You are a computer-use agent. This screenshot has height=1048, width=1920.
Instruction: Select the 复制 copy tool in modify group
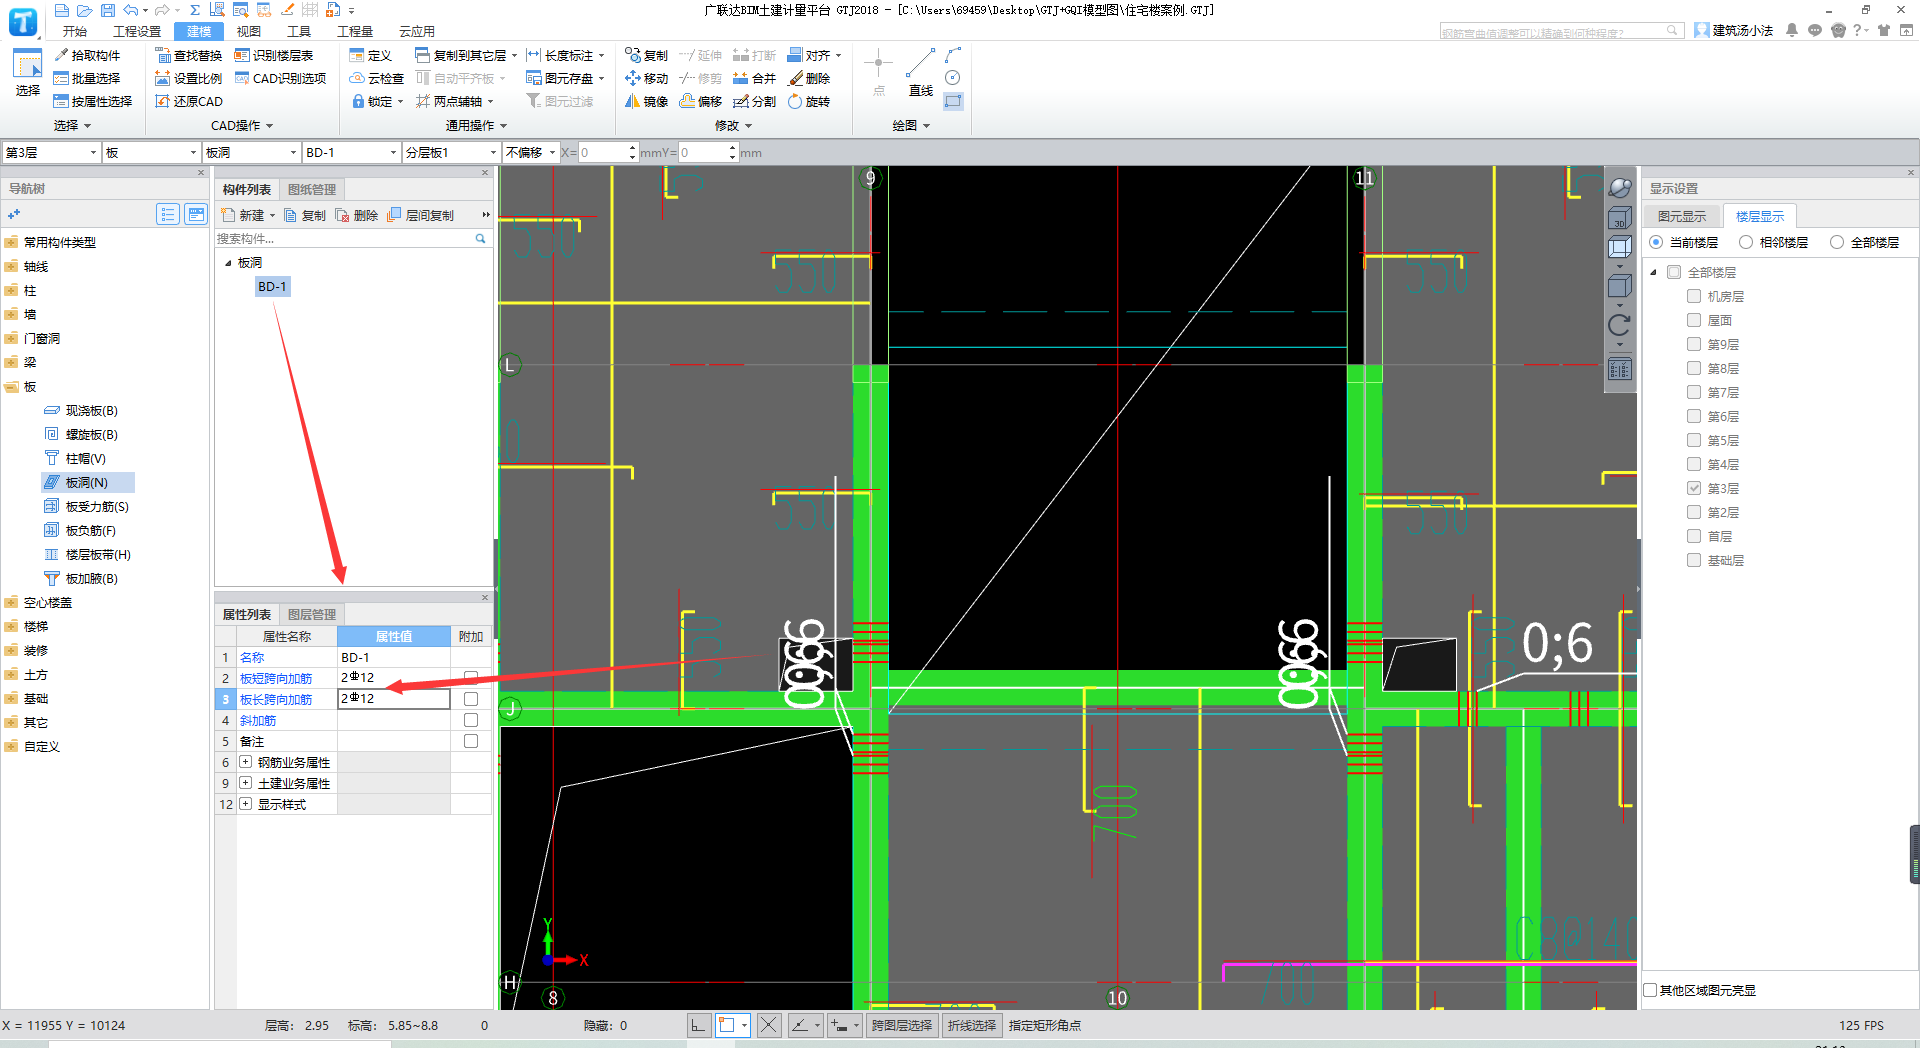(x=646, y=55)
